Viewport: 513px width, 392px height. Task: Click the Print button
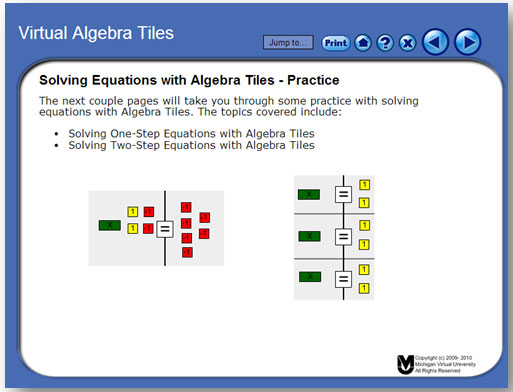(336, 43)
